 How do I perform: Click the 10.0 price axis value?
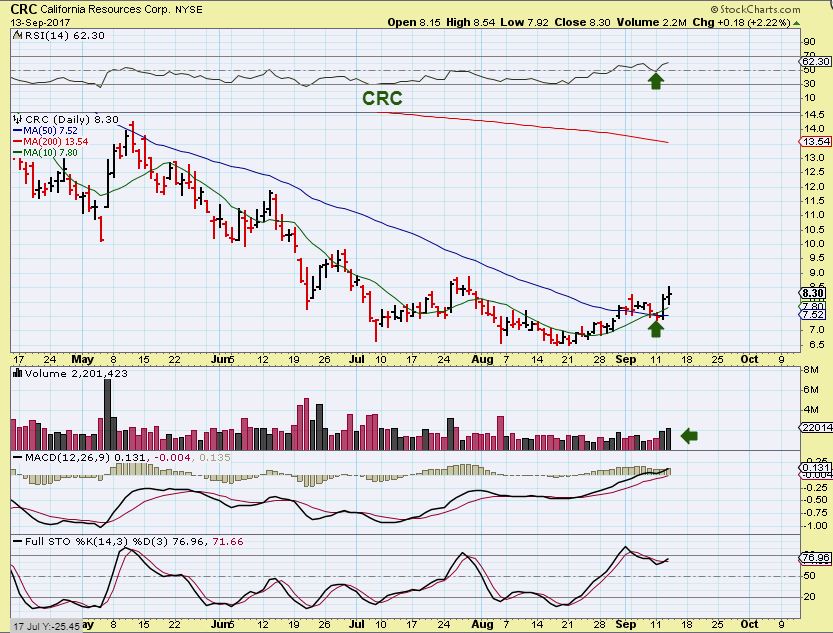pos(814,244)
